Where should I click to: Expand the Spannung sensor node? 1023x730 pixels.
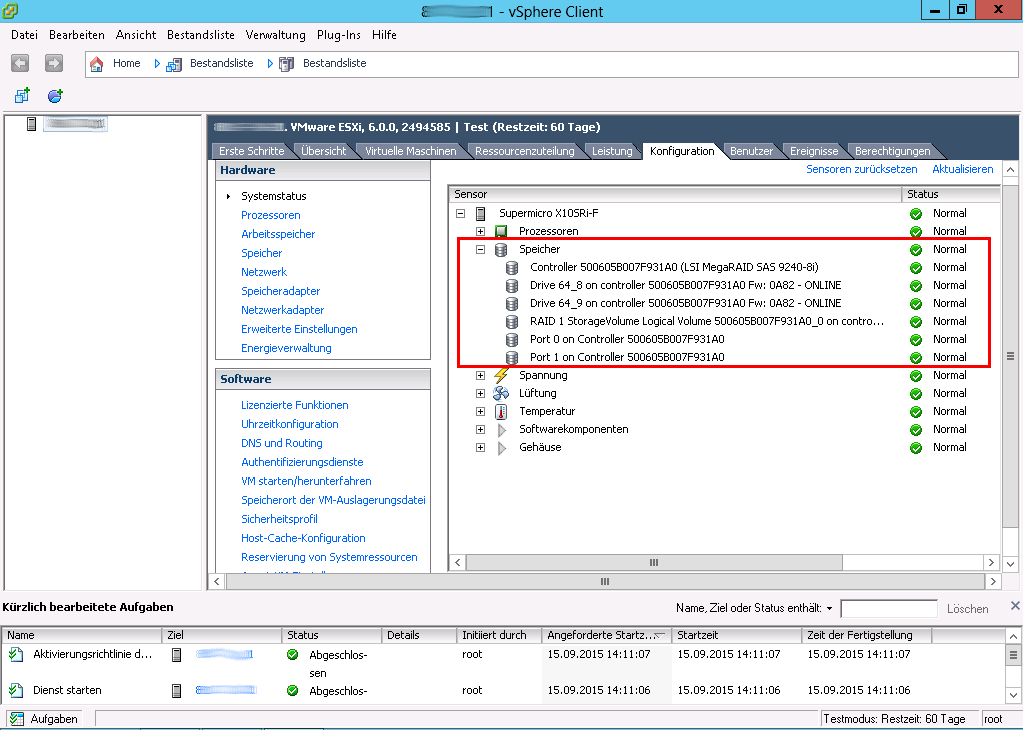click(x=481, y=375)
